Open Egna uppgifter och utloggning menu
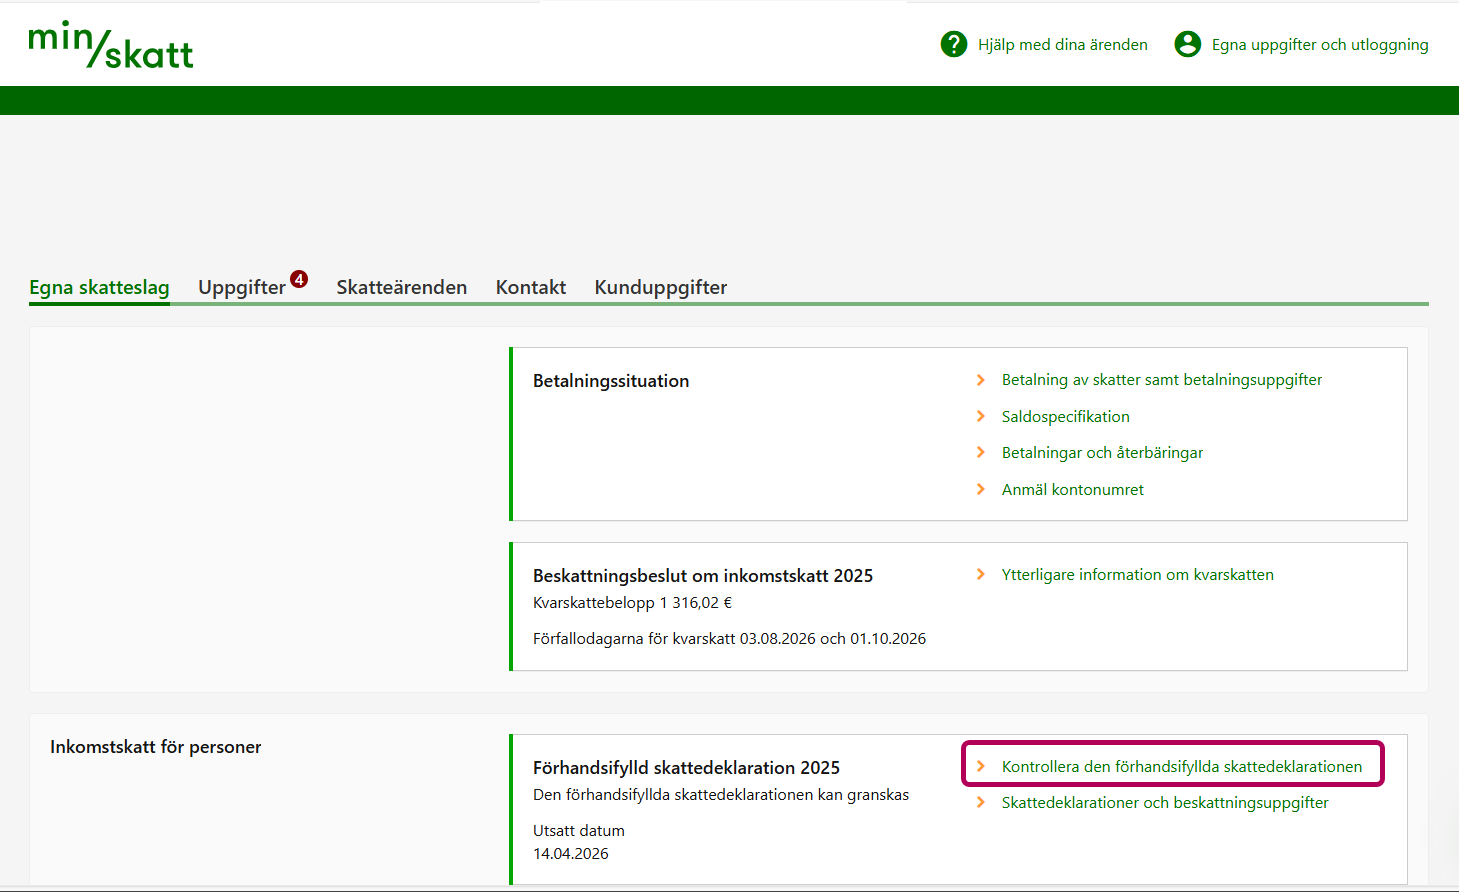Viewport: 1459px width, 892px height. [x=1319, y=45]
